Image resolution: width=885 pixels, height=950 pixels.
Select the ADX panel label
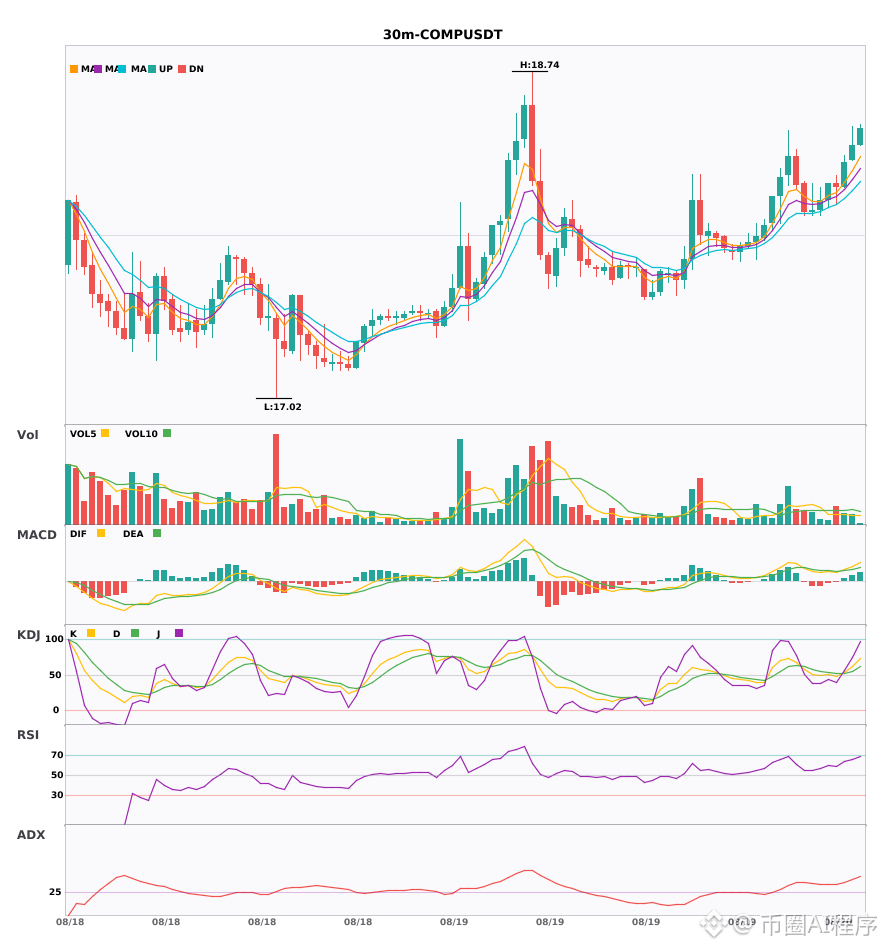(x=31, y=835)
